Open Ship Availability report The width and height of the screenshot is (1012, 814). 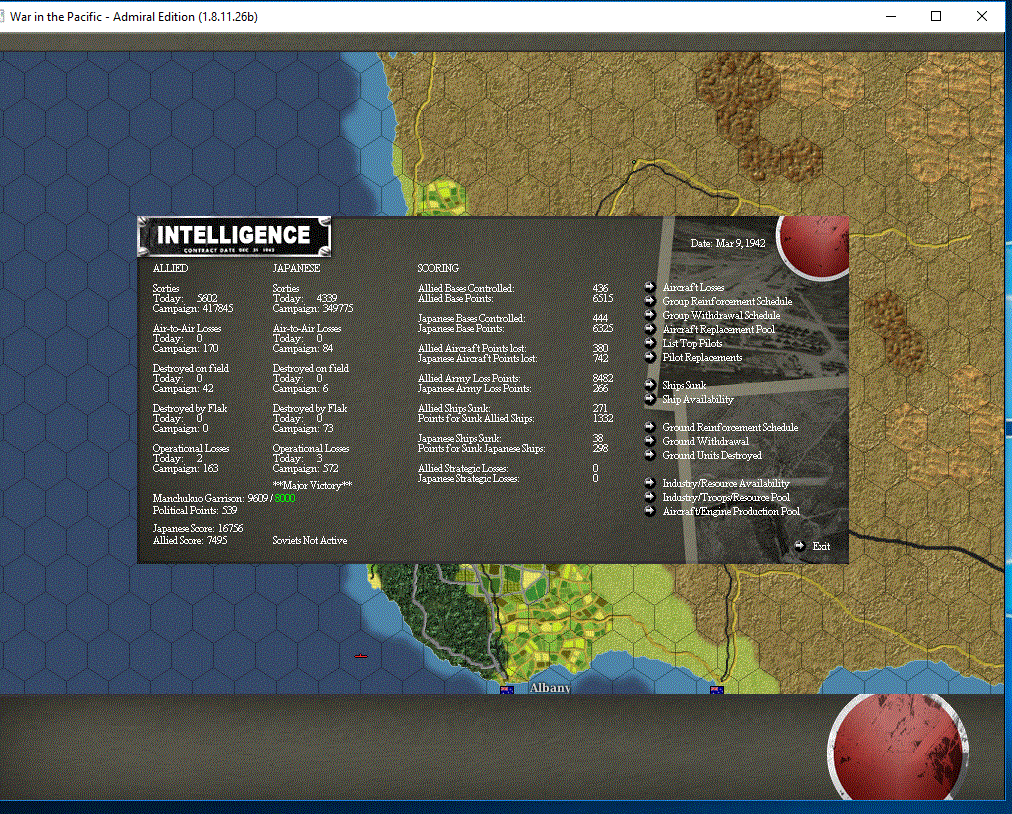(698, 400)
